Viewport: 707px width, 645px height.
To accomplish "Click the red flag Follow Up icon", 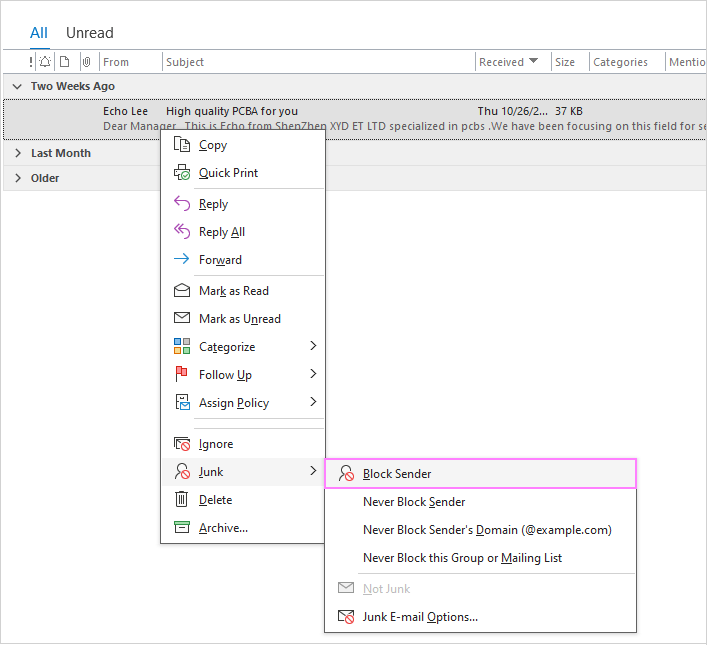I will tap(181, 374).
